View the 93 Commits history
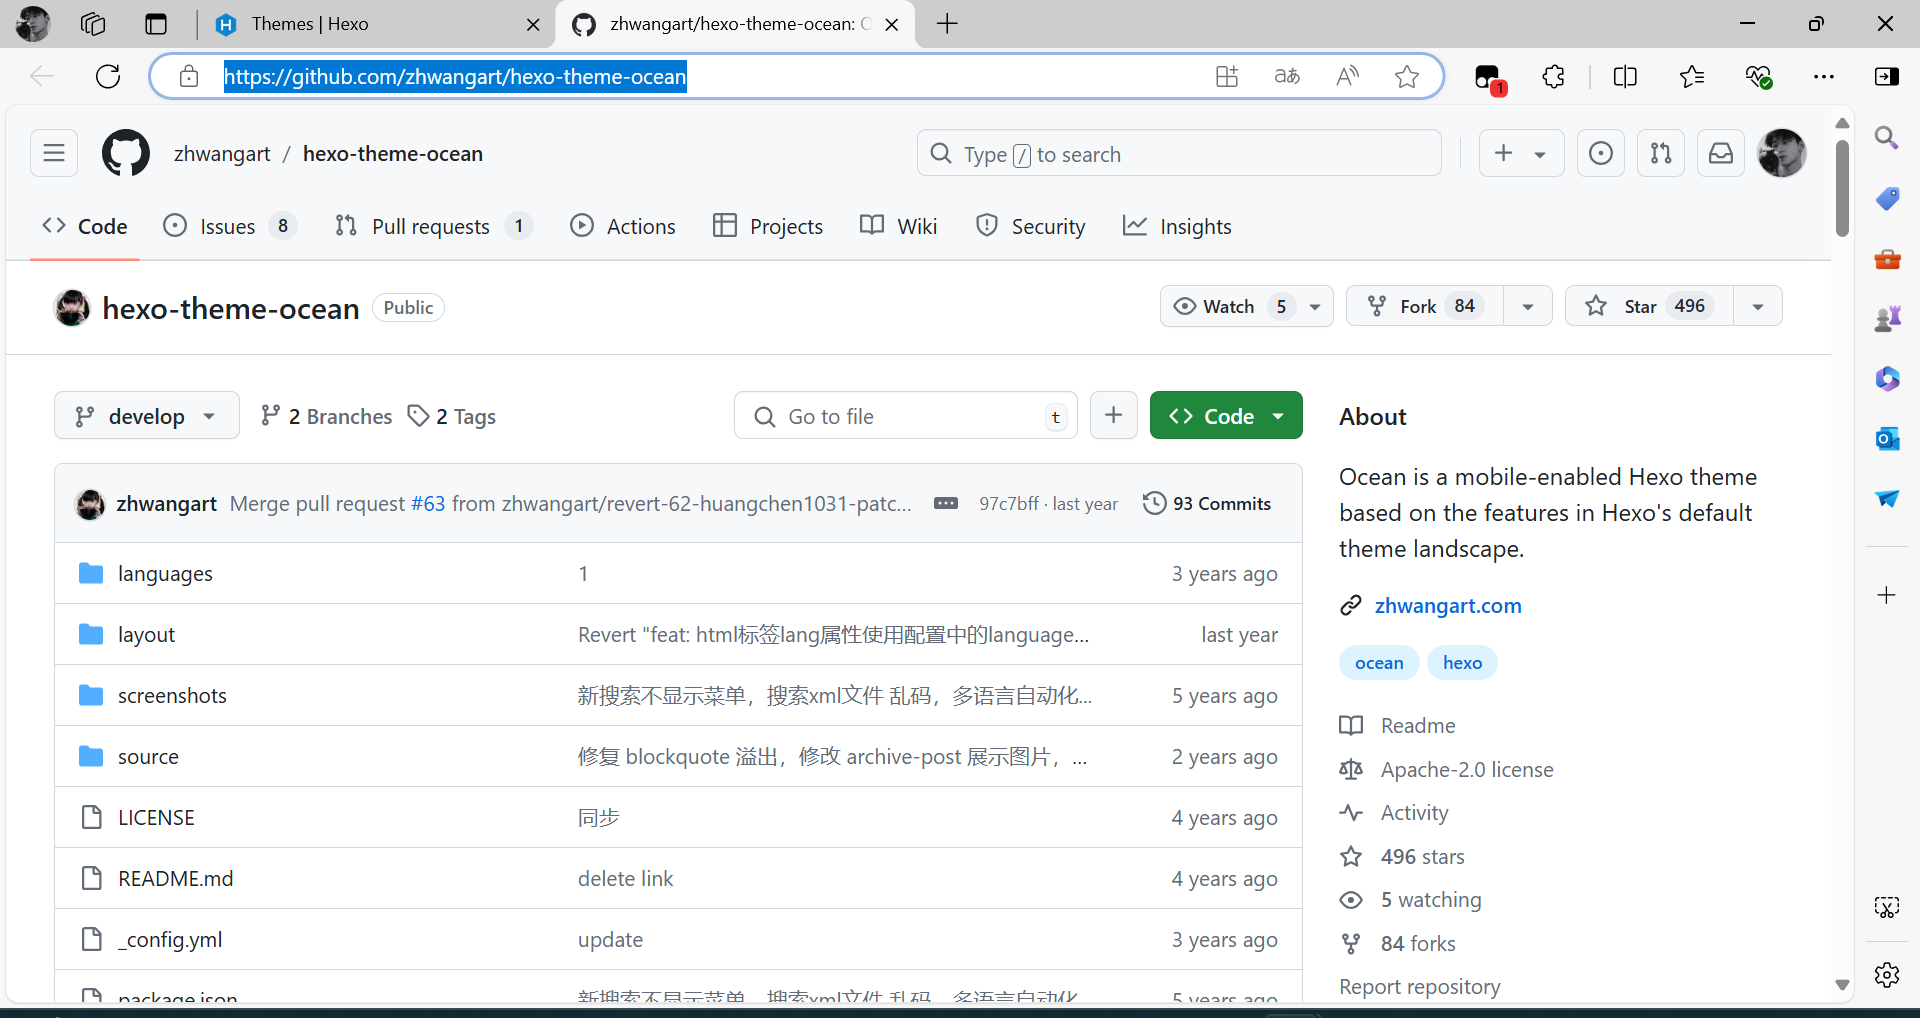 point(1207,503)
